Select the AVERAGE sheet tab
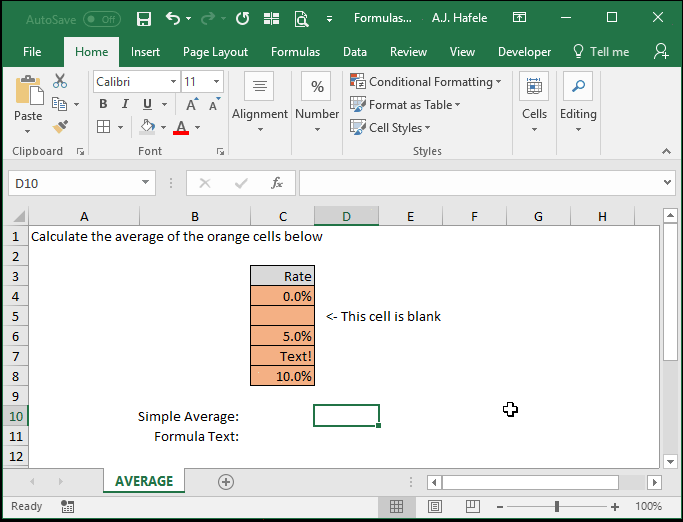Screen dimensions: 683x522 tap(144, 481)
